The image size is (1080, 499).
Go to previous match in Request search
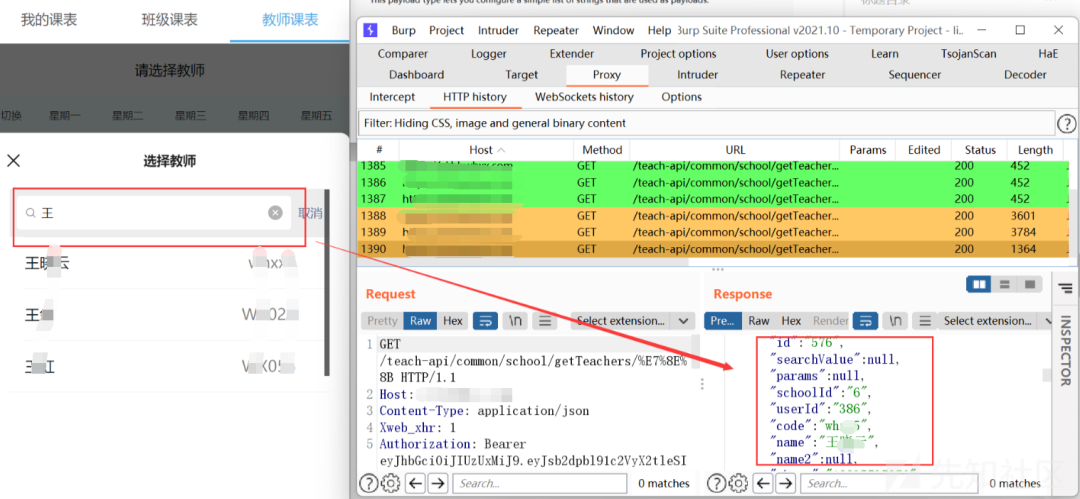pyautogui.click(x=415, y=483)
